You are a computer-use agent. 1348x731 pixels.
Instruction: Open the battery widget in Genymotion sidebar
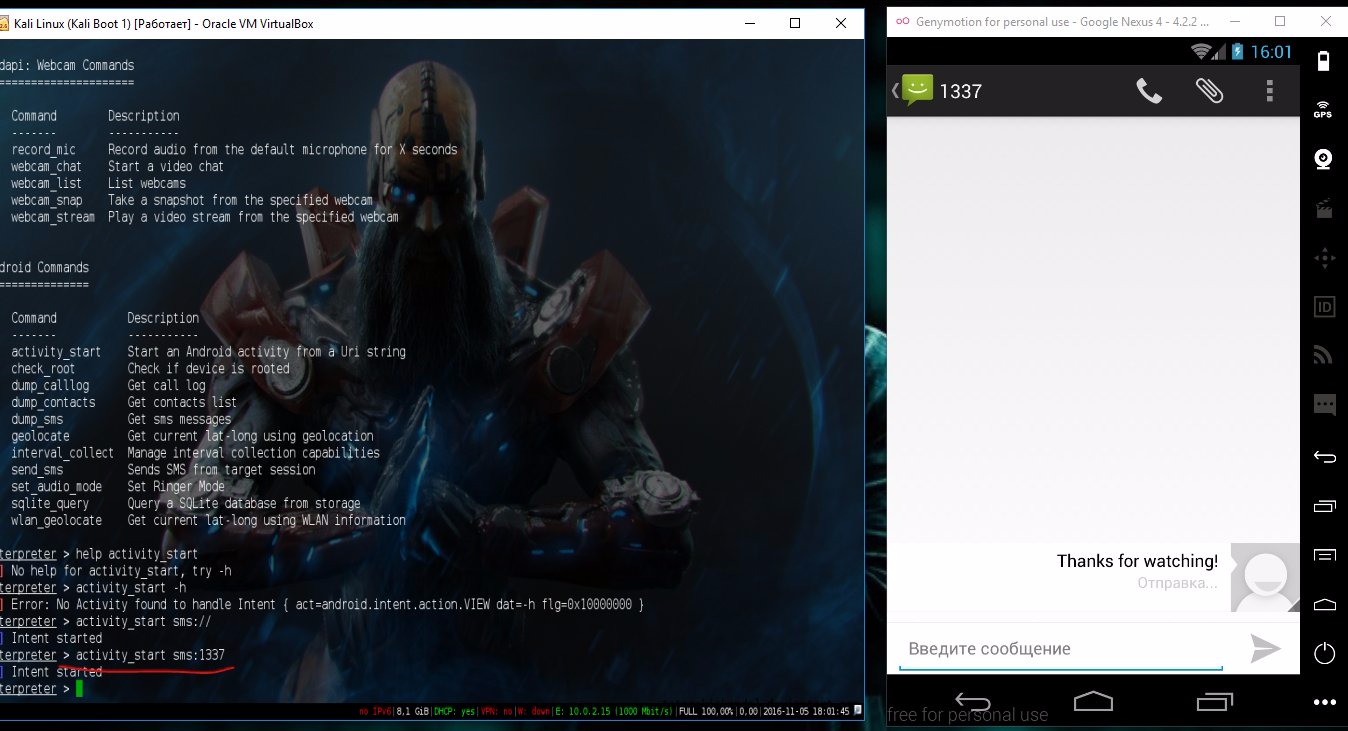point(1323,61)
